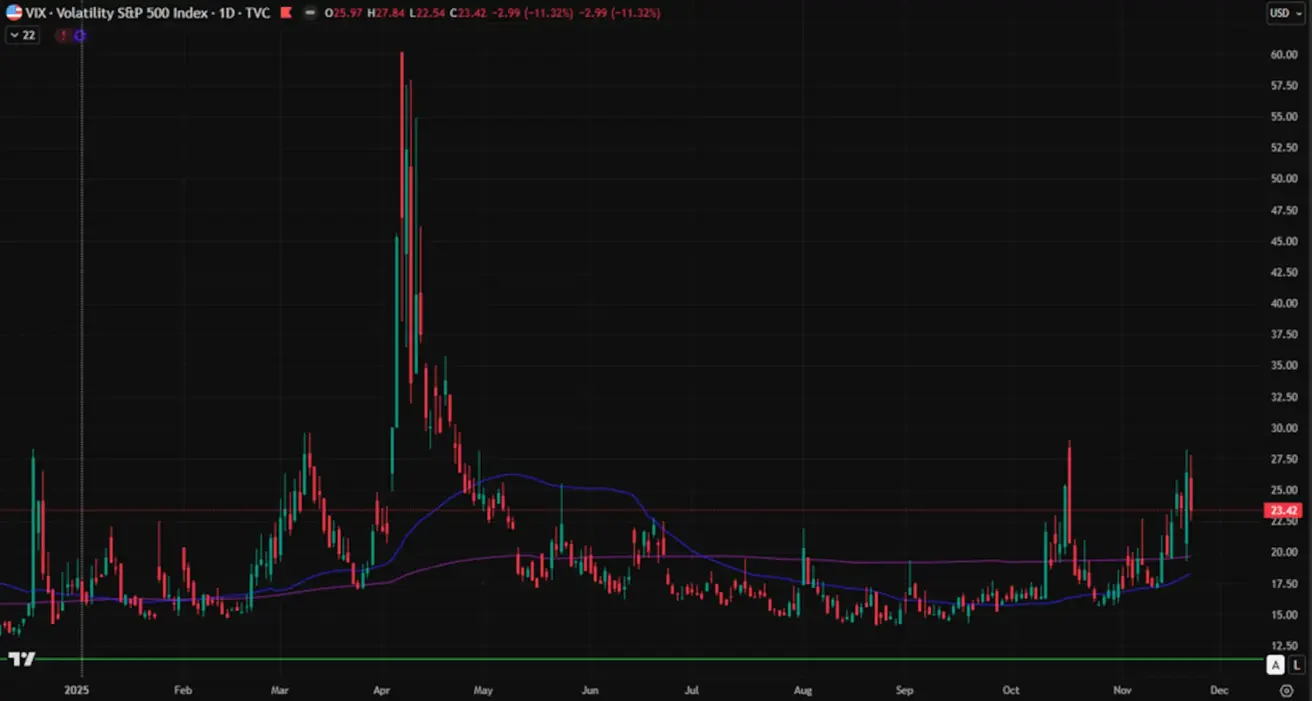Screen dimensions: 1312x701
Task: Click the red flag marker icon
Action: coord(285,13)
